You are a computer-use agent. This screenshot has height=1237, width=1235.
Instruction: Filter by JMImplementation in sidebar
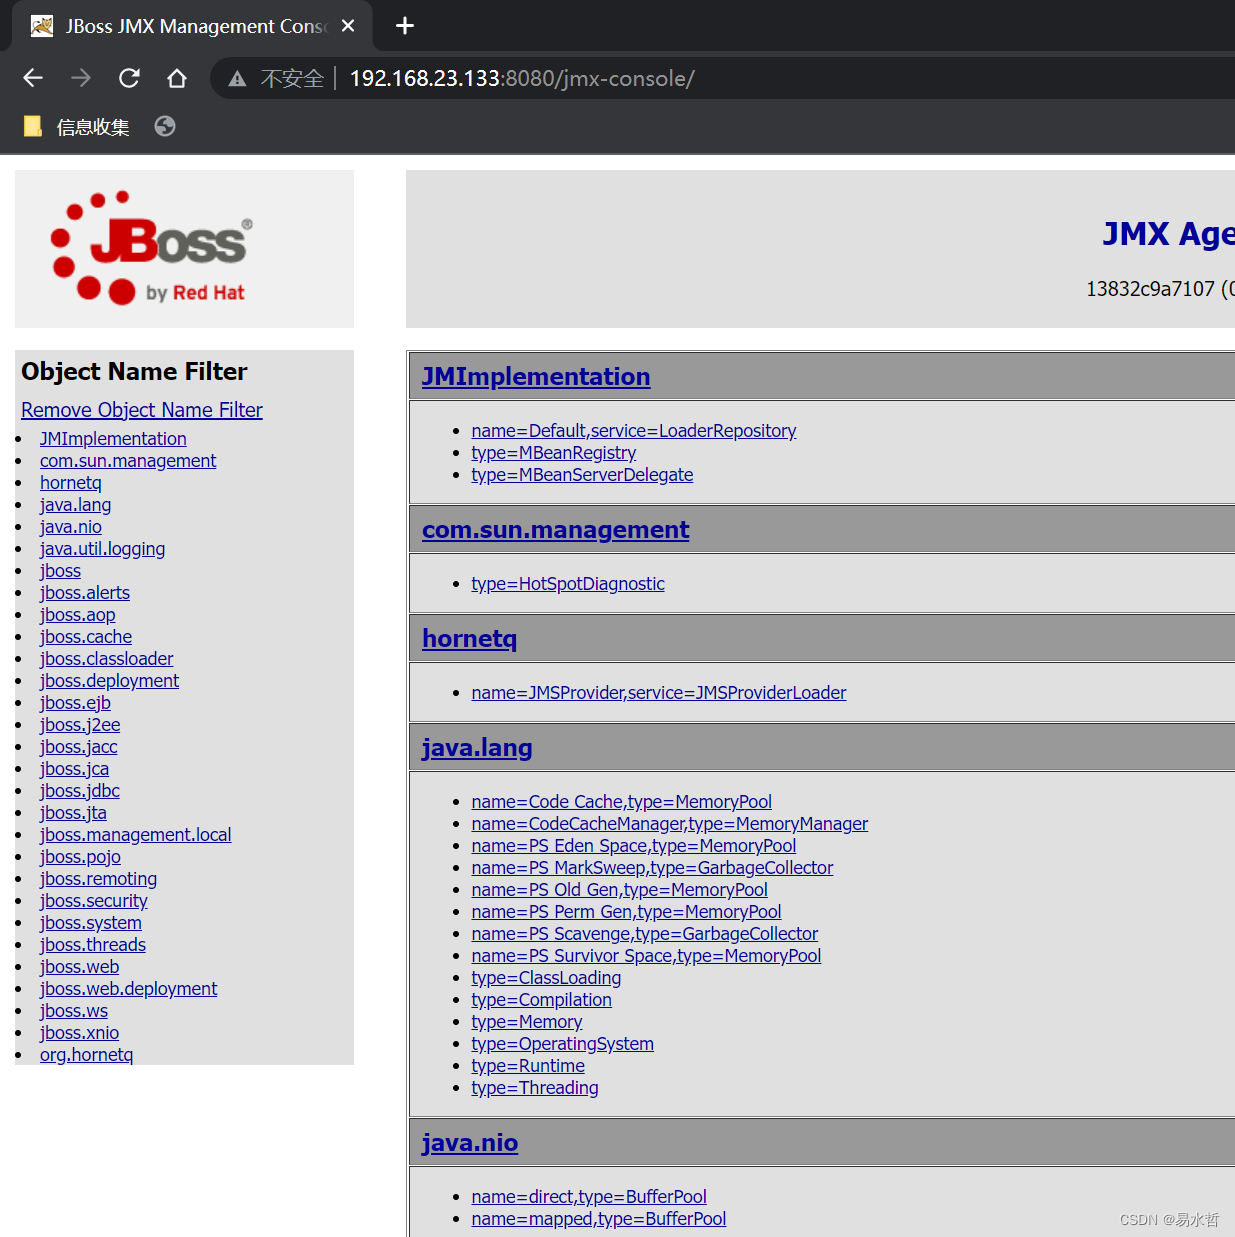[x=113, y=439]
